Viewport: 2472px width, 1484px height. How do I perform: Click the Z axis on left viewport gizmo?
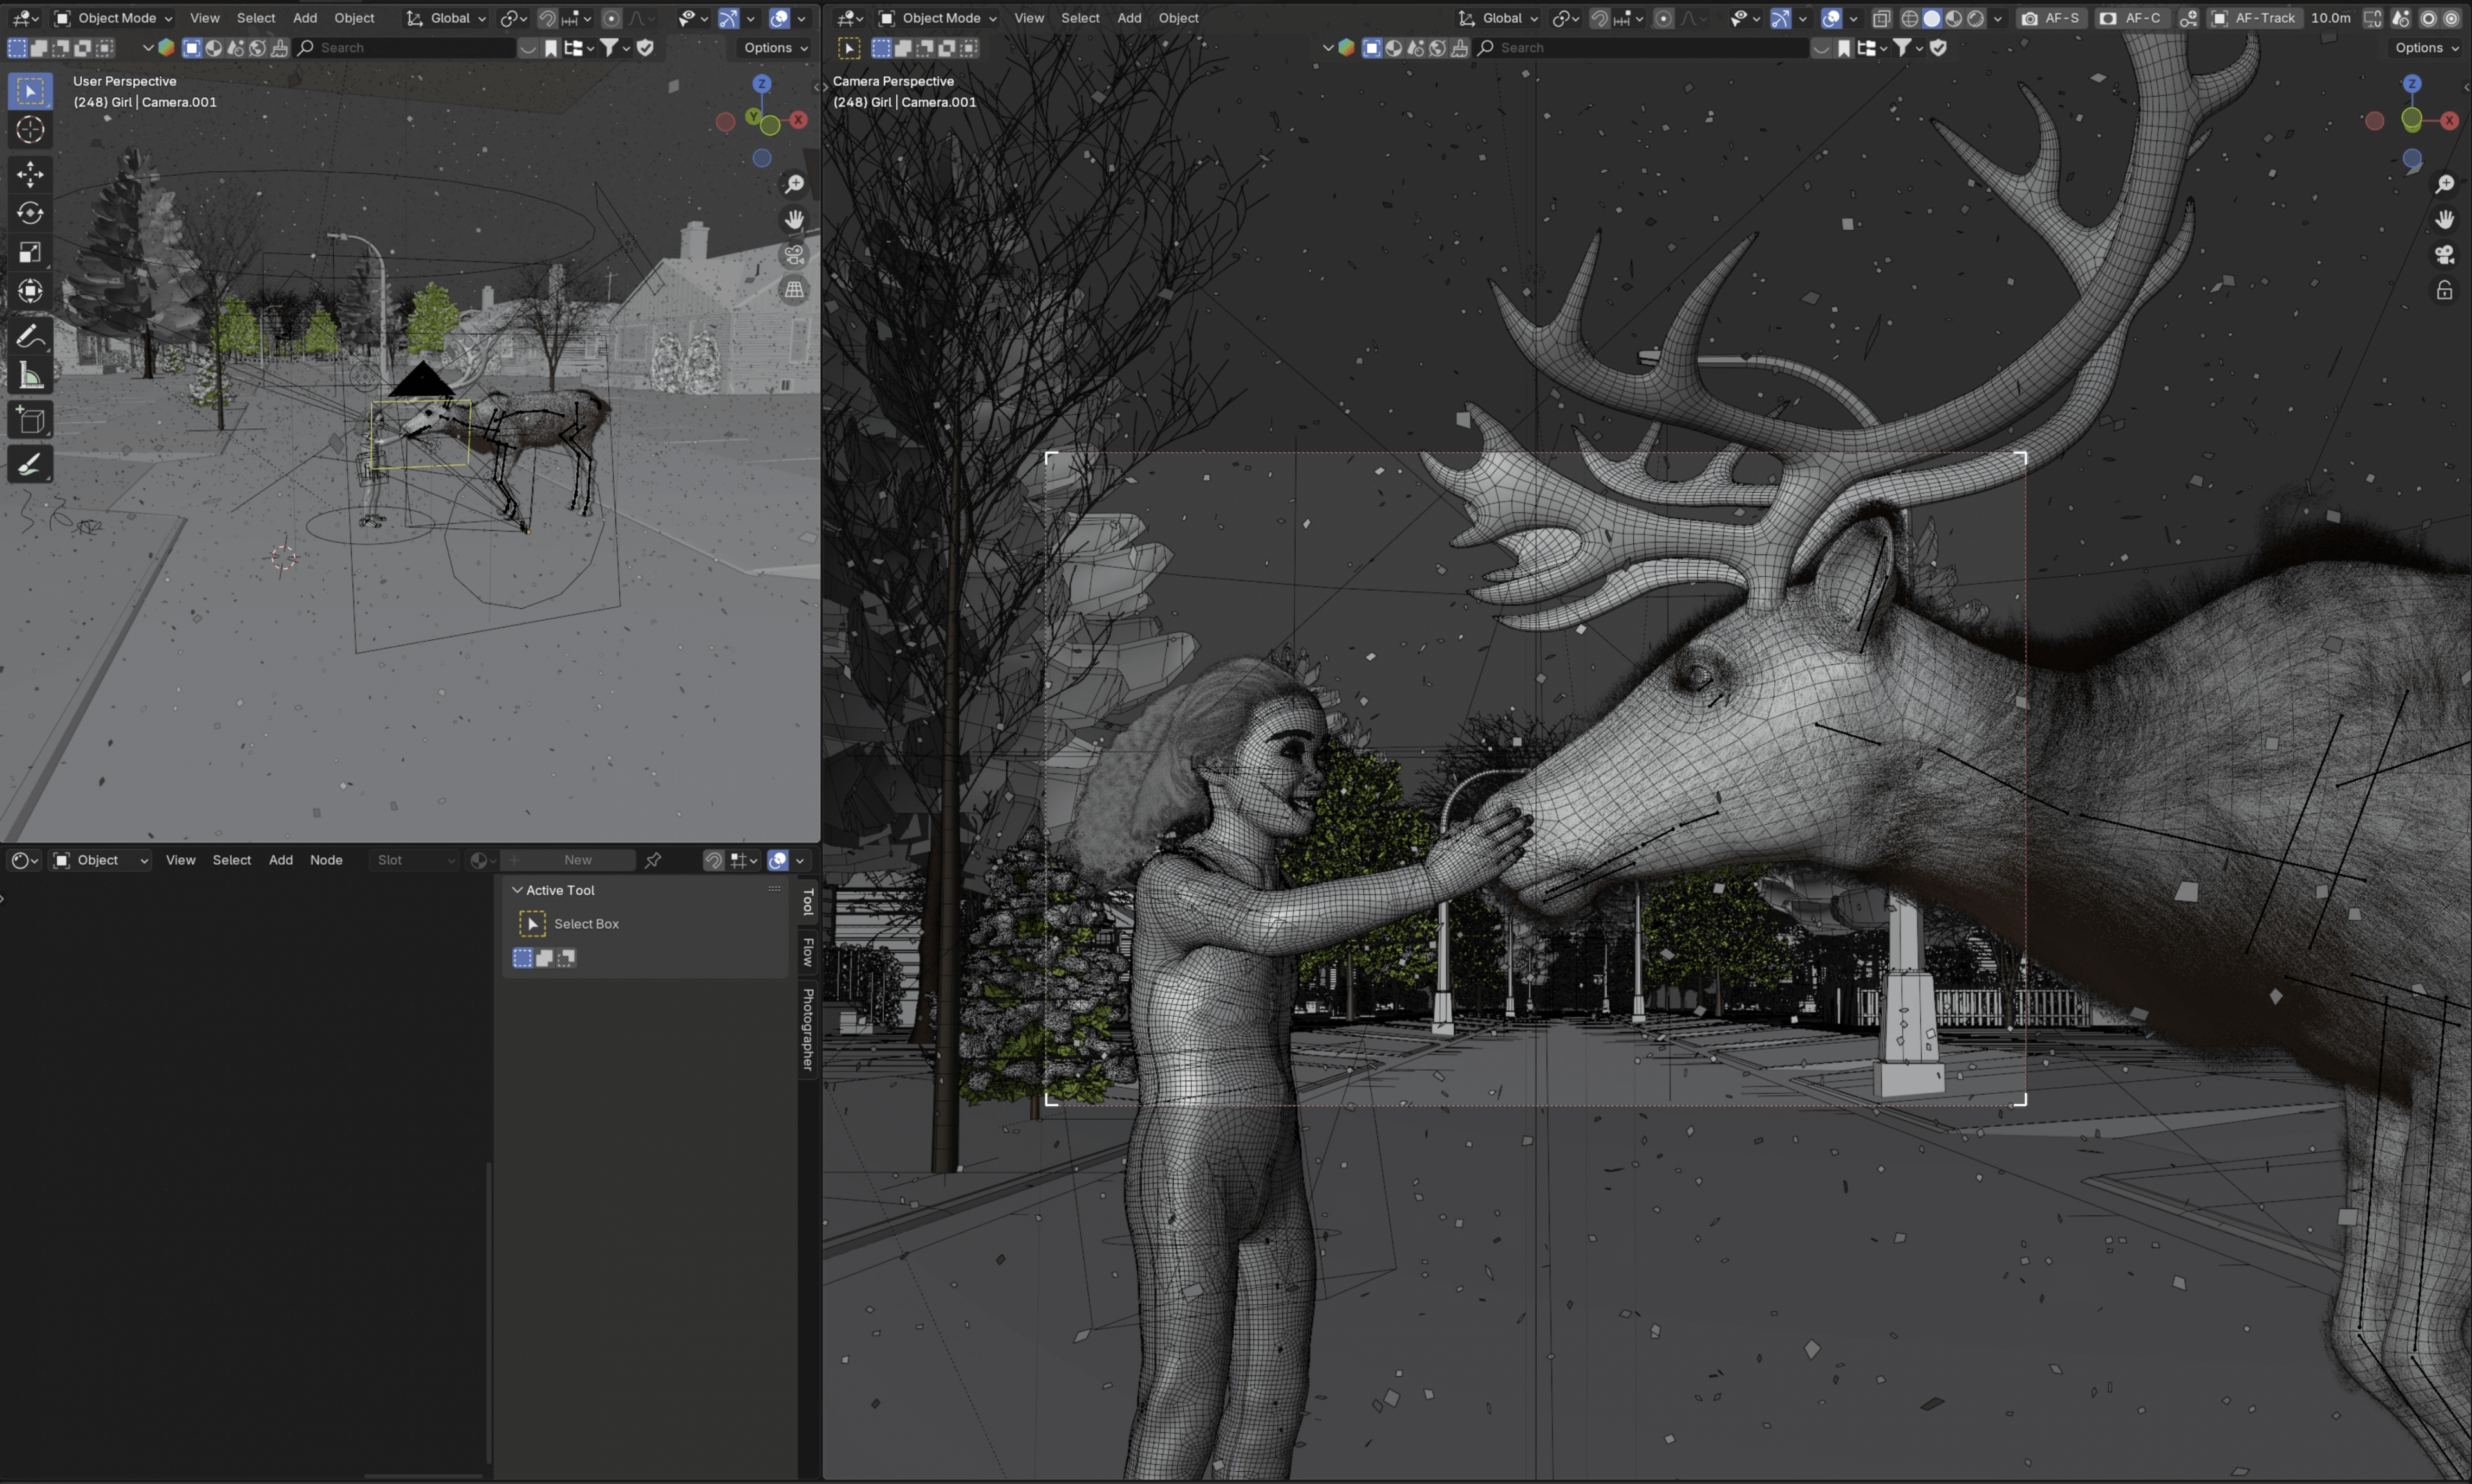[762, 83]
